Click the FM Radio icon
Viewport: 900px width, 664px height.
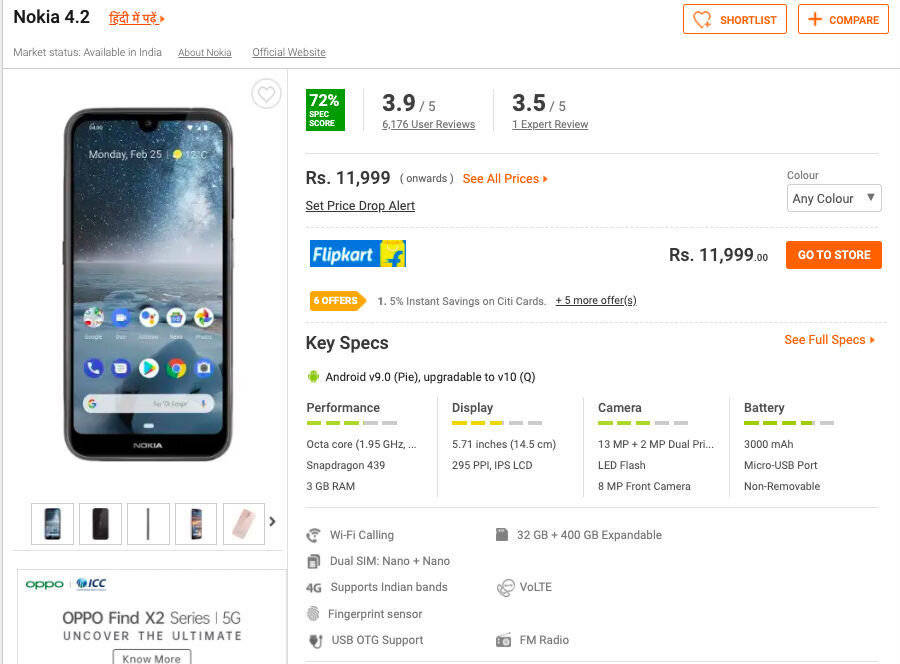click(x=503, y=640)
